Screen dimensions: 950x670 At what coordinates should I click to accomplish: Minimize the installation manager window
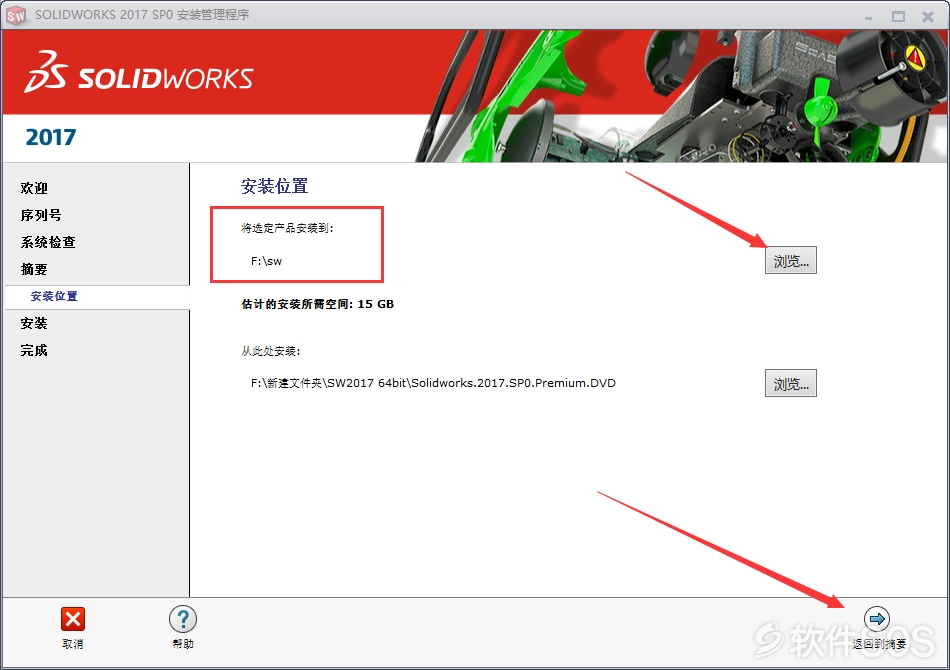[x=868, y=17]
